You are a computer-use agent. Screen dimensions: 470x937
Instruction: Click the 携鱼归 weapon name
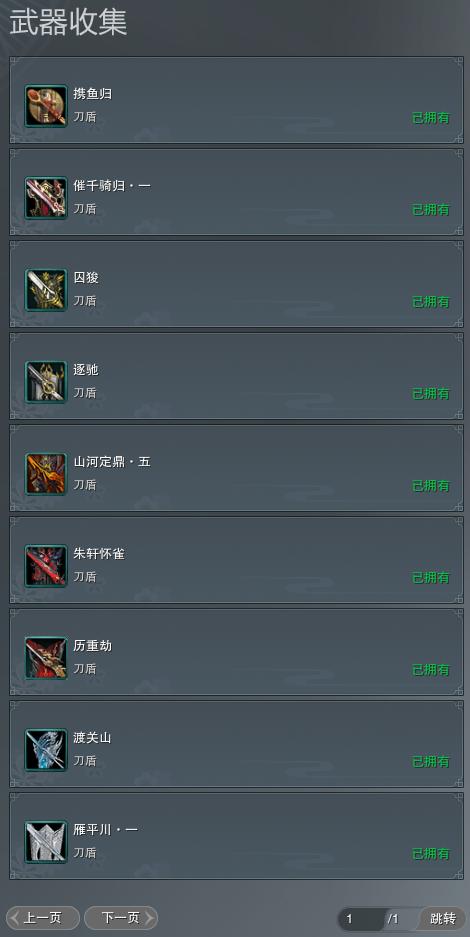(x=93, y=94)
